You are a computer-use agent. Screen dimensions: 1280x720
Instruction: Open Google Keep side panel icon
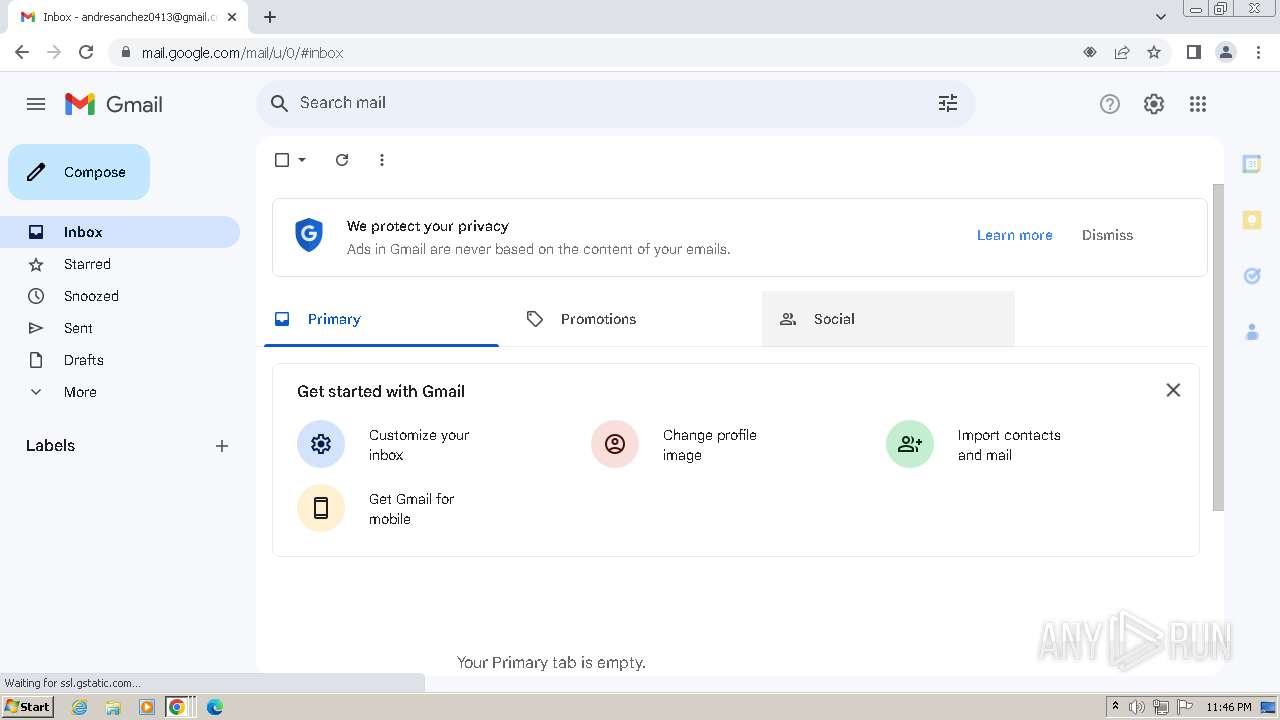[x=1252, y=220]
